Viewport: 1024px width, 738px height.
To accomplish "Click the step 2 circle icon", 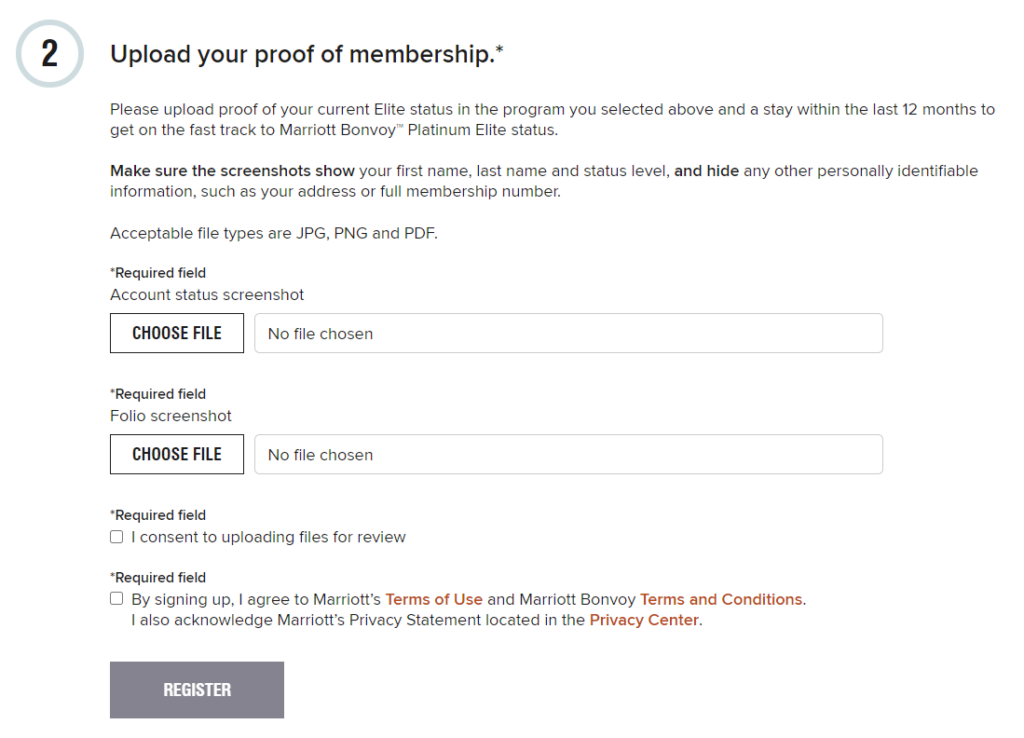I will [x=50, y=54].
